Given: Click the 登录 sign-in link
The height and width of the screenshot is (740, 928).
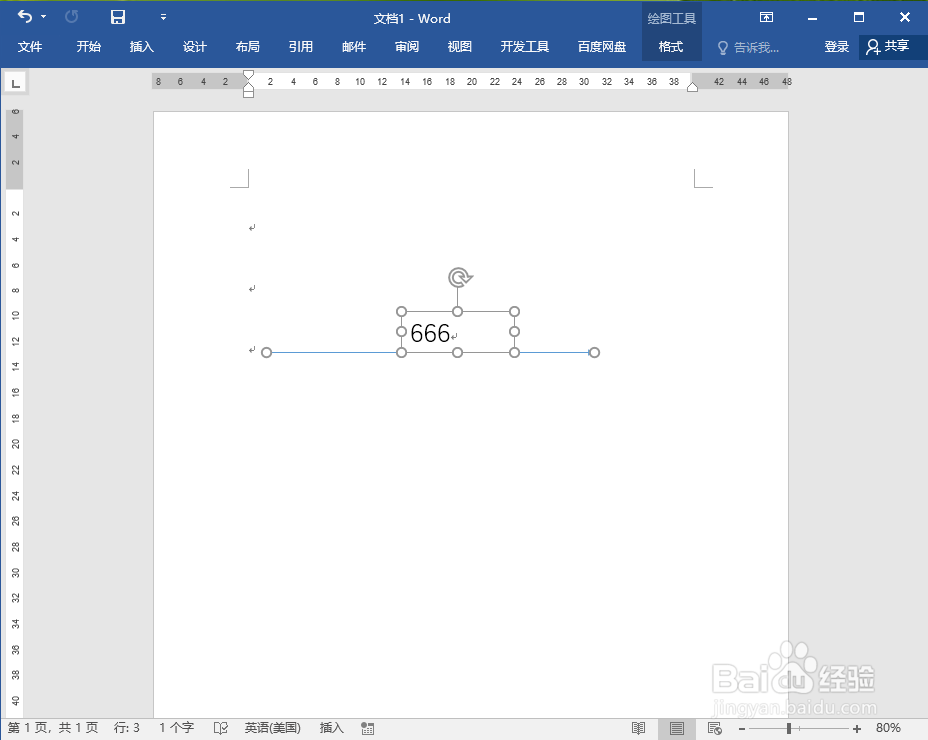Looking at the screenshot, I should [x=837, y=47].
